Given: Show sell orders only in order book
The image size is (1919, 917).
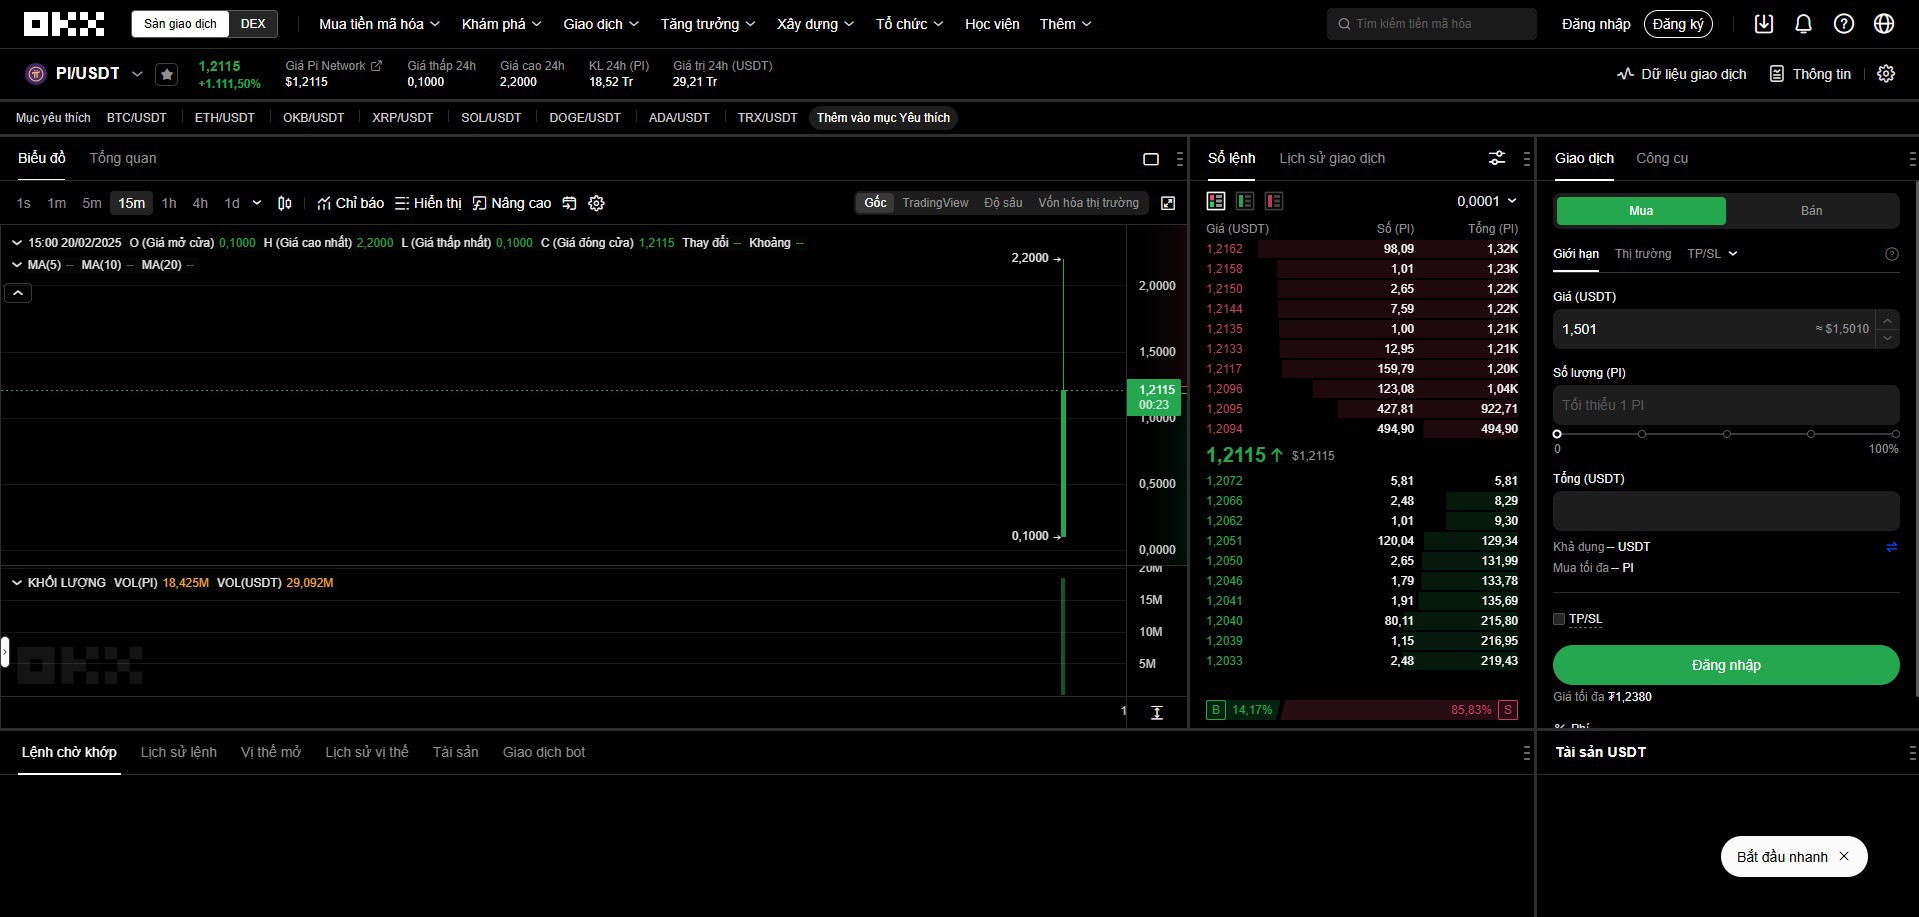Looking at the screenshot, I should [1274, 201].
